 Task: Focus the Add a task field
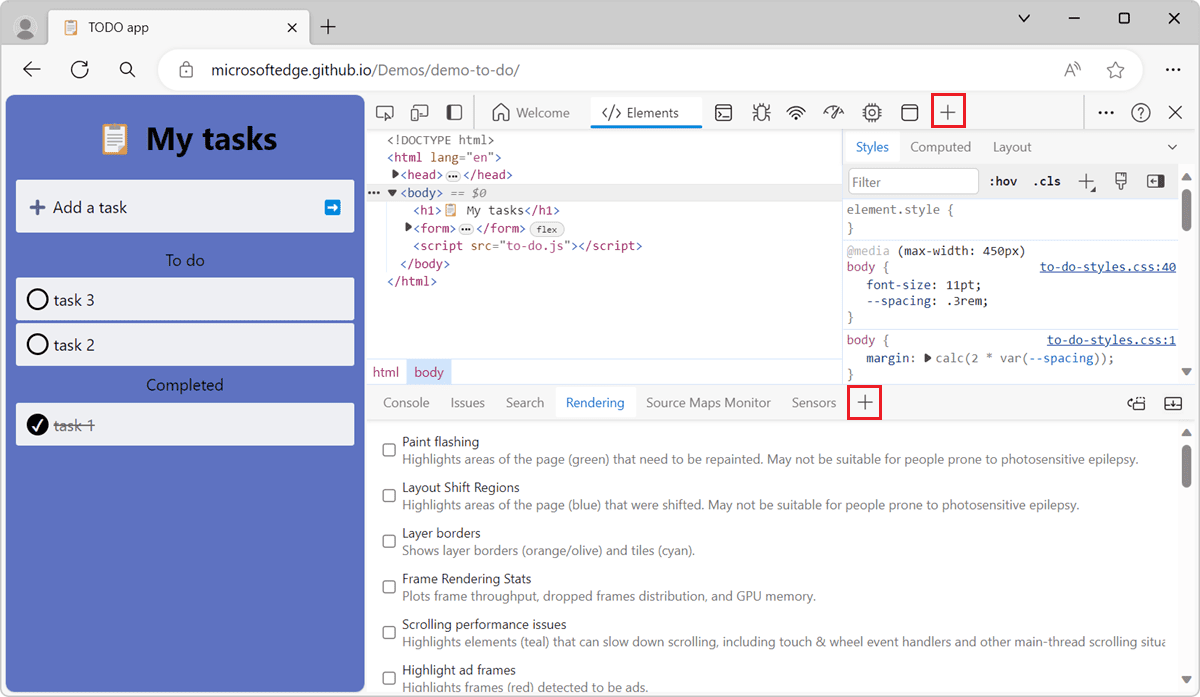(185, 207)
